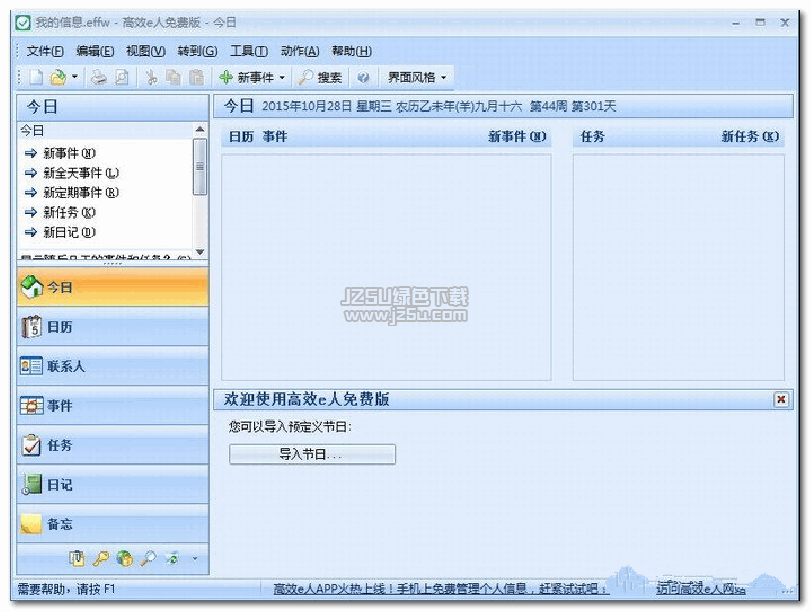This screenshot has width=811, height=612.
Task: Click the Help question mark icon
Action: click(363, 78)
